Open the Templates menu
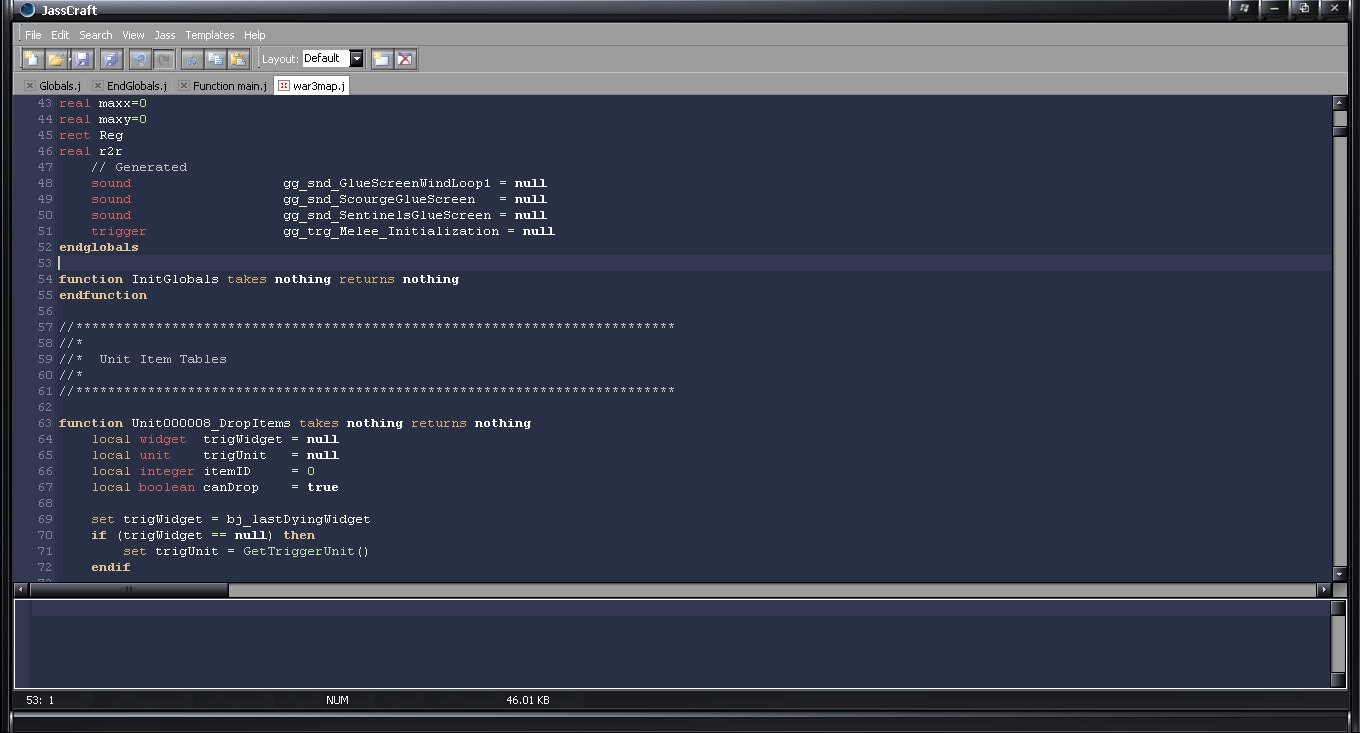Screen dimensions: 1364x733 point(208,35)
